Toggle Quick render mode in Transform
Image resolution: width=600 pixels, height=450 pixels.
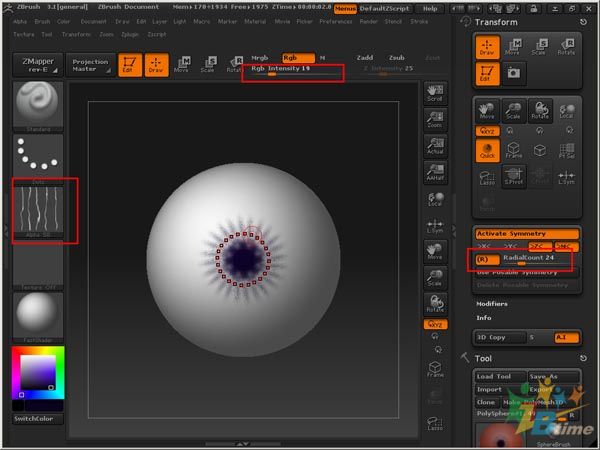(x=487, y=151)
